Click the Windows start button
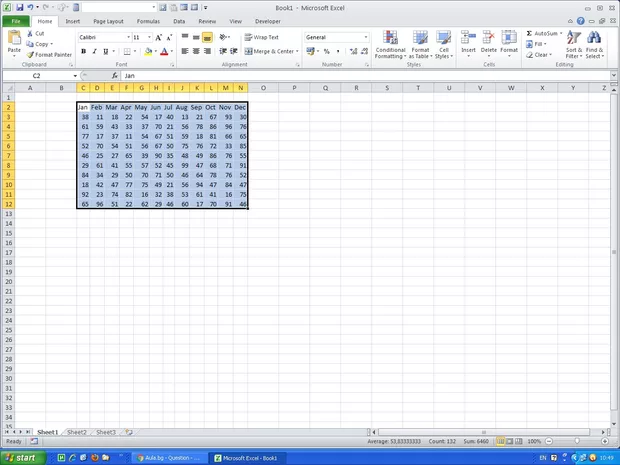 20,457
